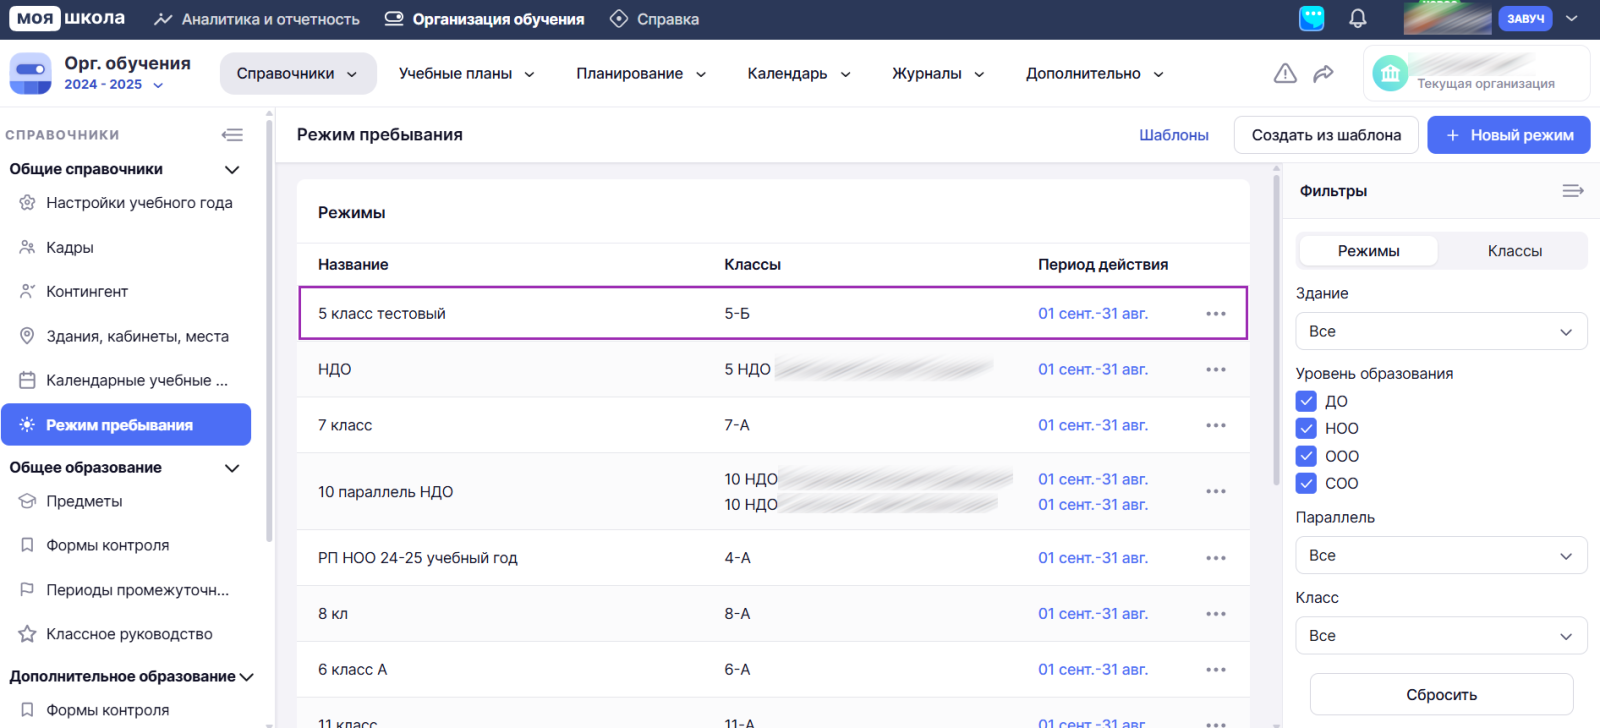Screen dimensions: 1600x728
Task: Click the warning triangle icon
Action: (x=1285, y=73)
